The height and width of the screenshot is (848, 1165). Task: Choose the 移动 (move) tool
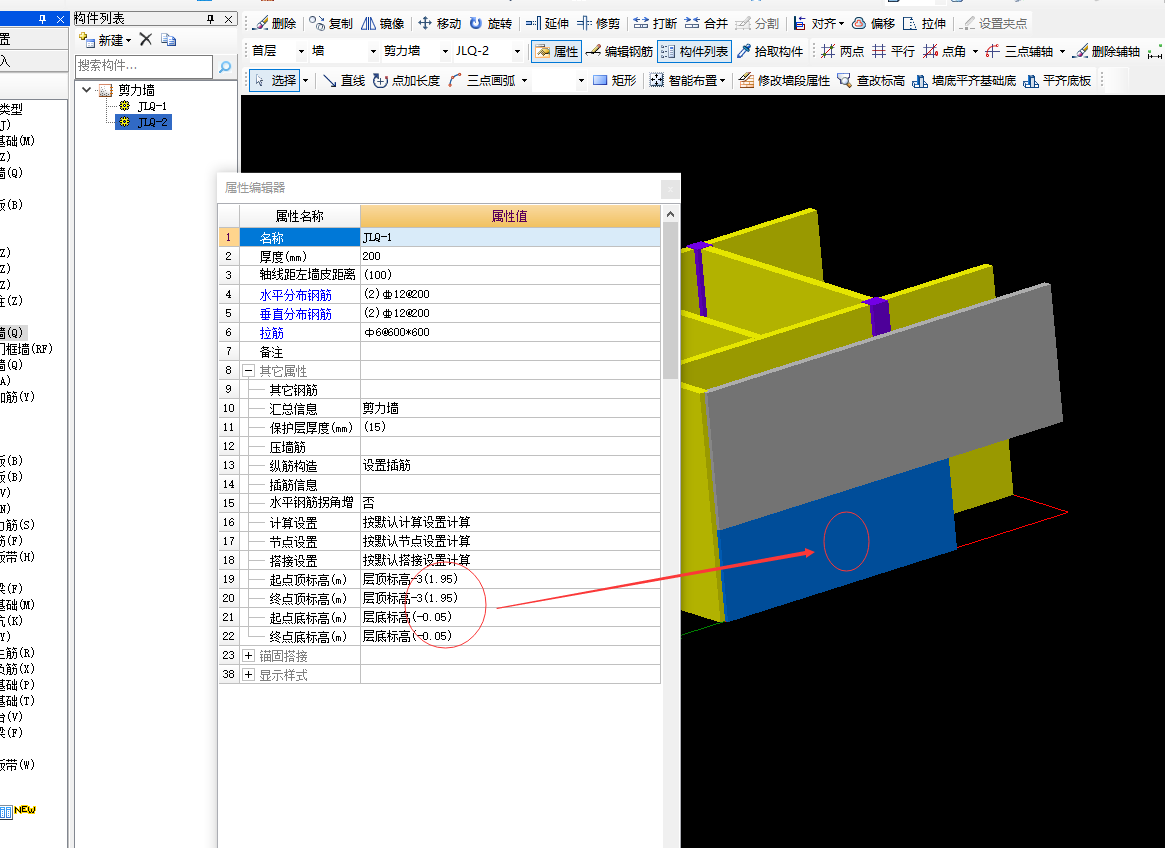tap(439, 24)
